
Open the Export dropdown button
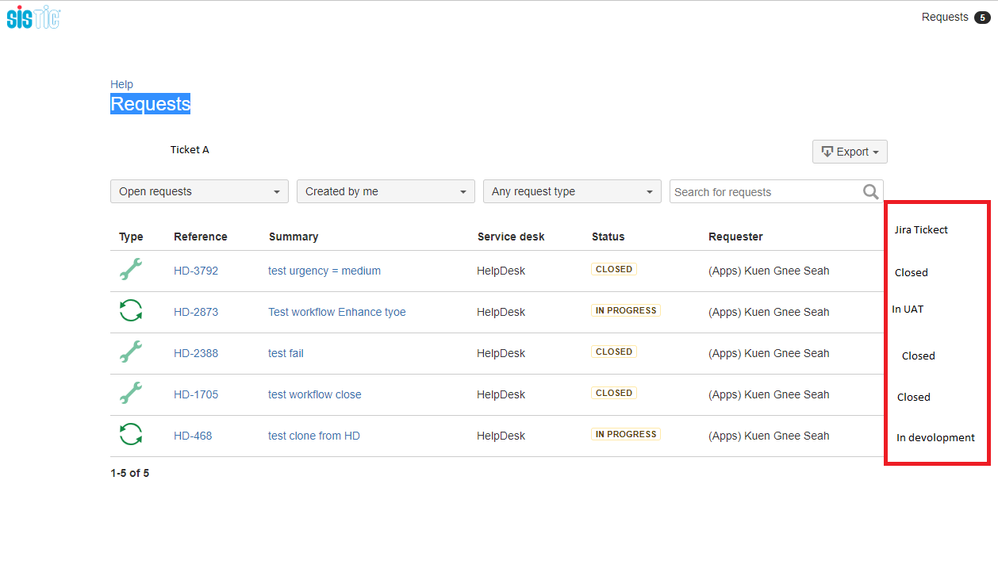tap(850, 152)
